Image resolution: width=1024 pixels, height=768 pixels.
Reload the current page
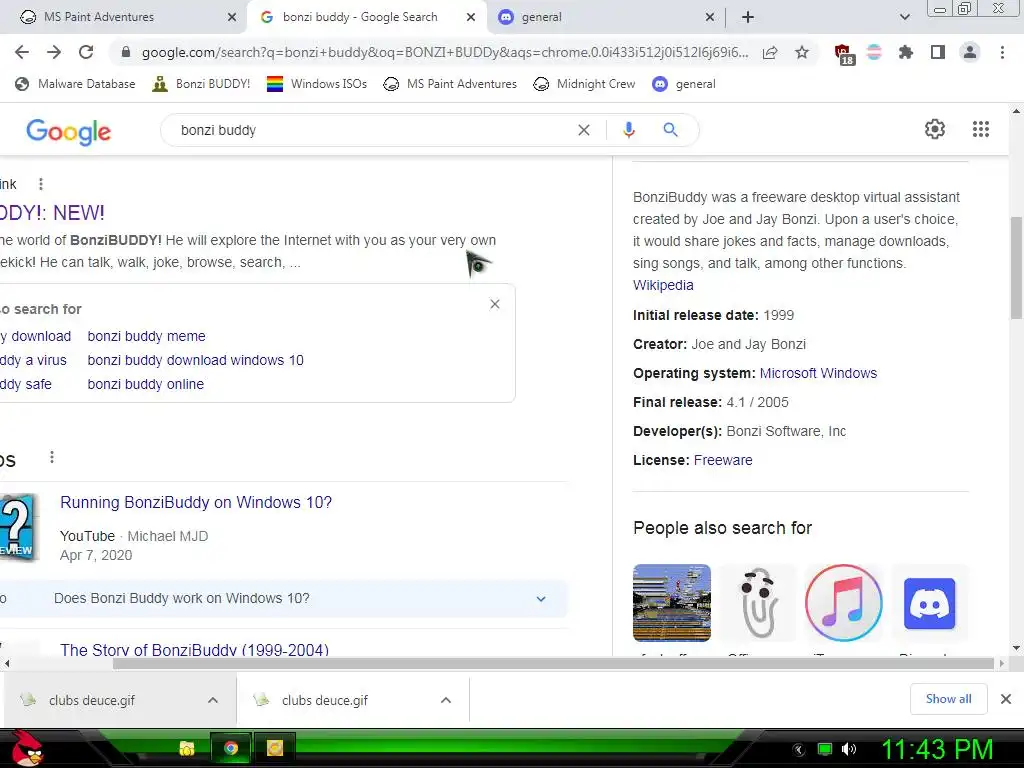point(86,52)
